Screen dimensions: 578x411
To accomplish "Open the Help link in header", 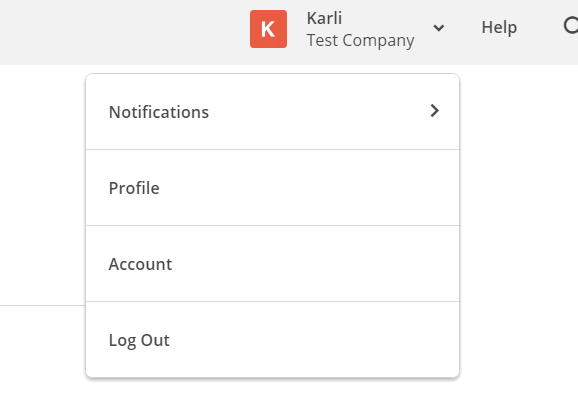I will pos(499,27).
